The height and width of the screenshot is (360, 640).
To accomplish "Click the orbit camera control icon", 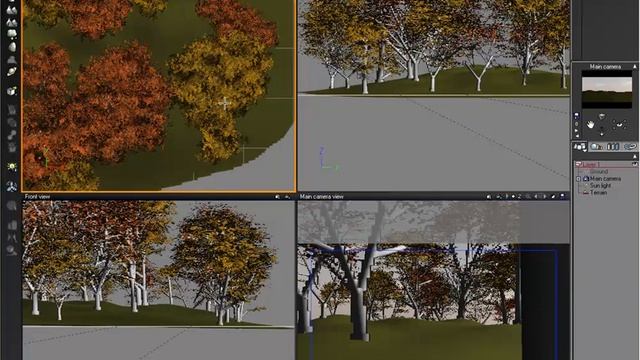I will pyautogui.click(x=620, y=124).
